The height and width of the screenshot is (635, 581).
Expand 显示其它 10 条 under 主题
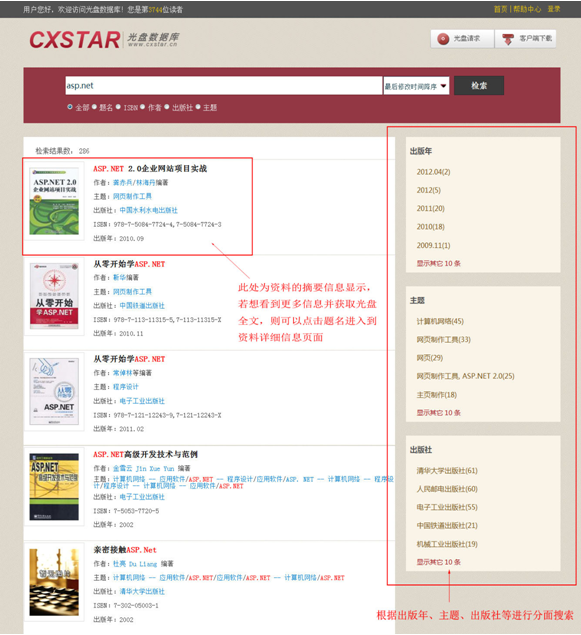click(438, 413)
